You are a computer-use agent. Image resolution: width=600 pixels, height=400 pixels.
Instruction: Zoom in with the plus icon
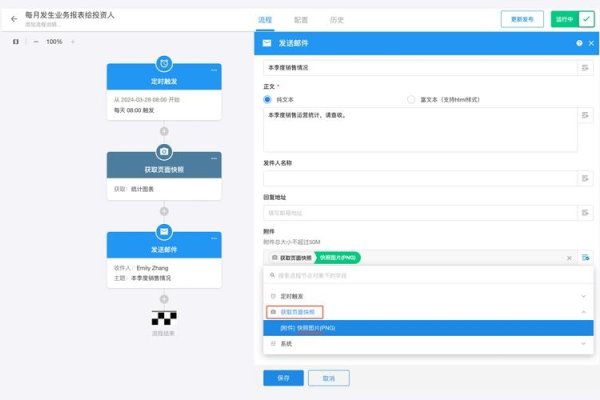point(73,41)
